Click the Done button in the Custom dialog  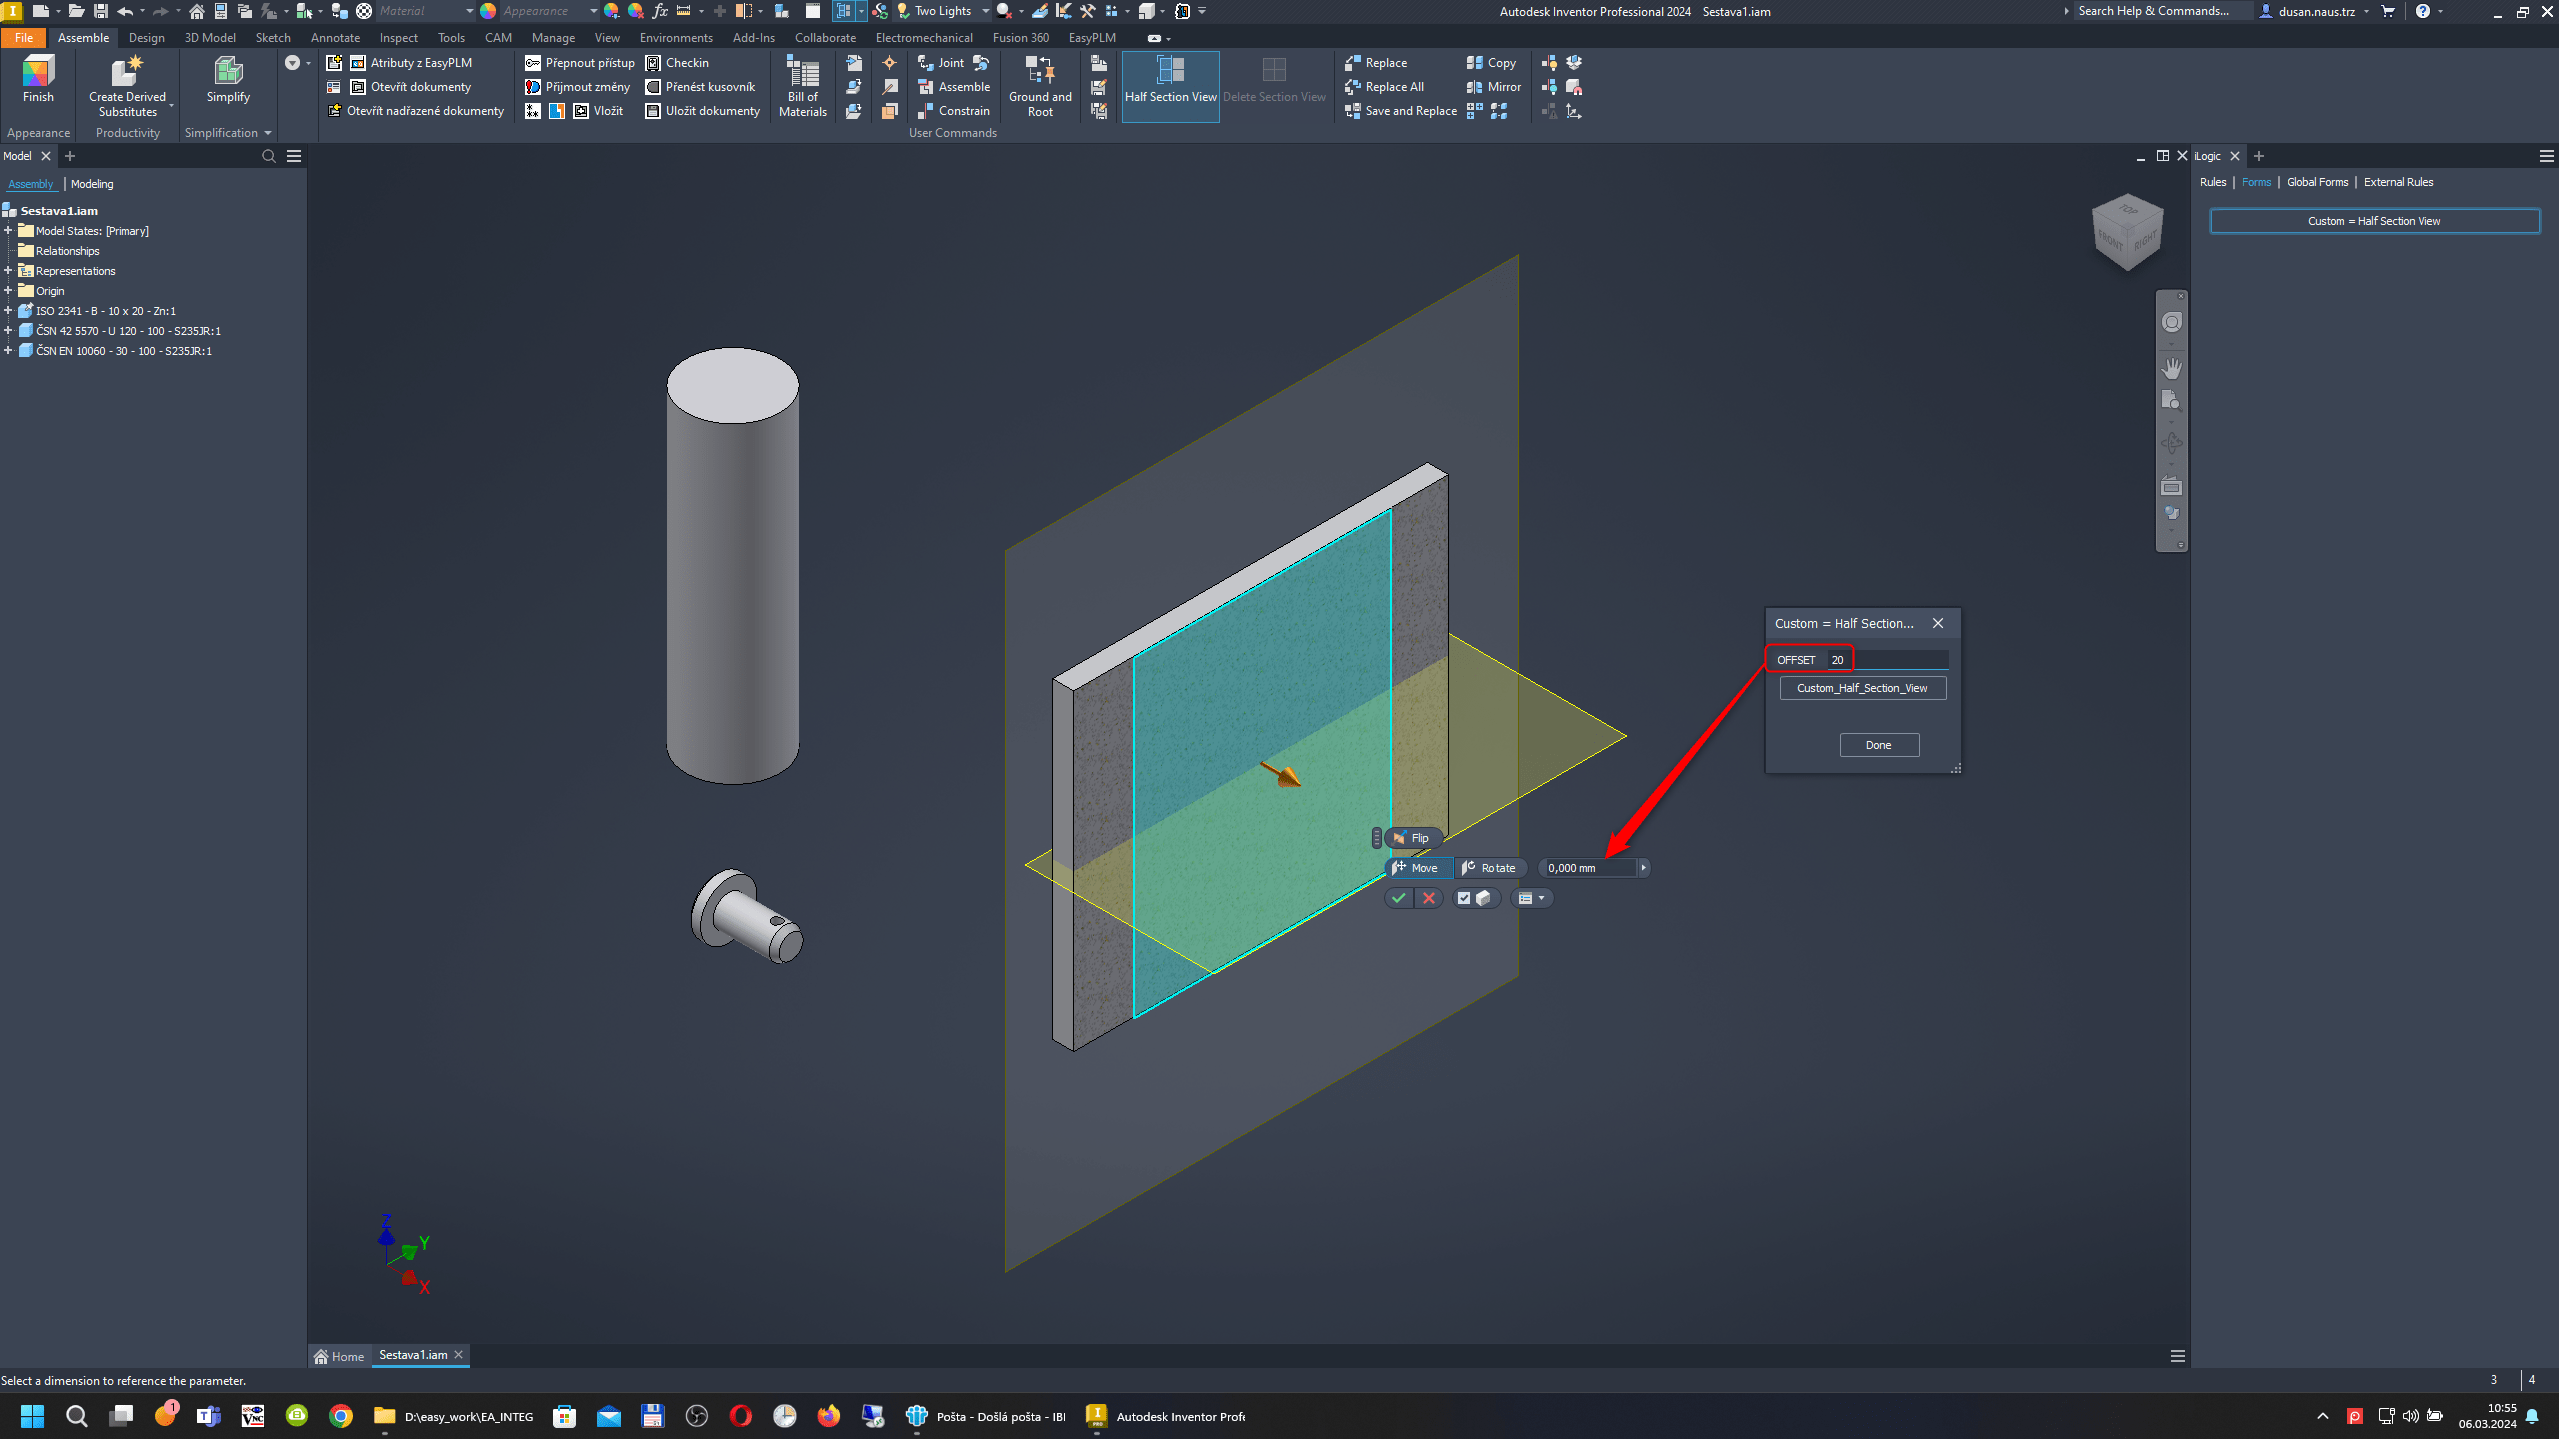pyautogui.click(x=1877, y=744)
